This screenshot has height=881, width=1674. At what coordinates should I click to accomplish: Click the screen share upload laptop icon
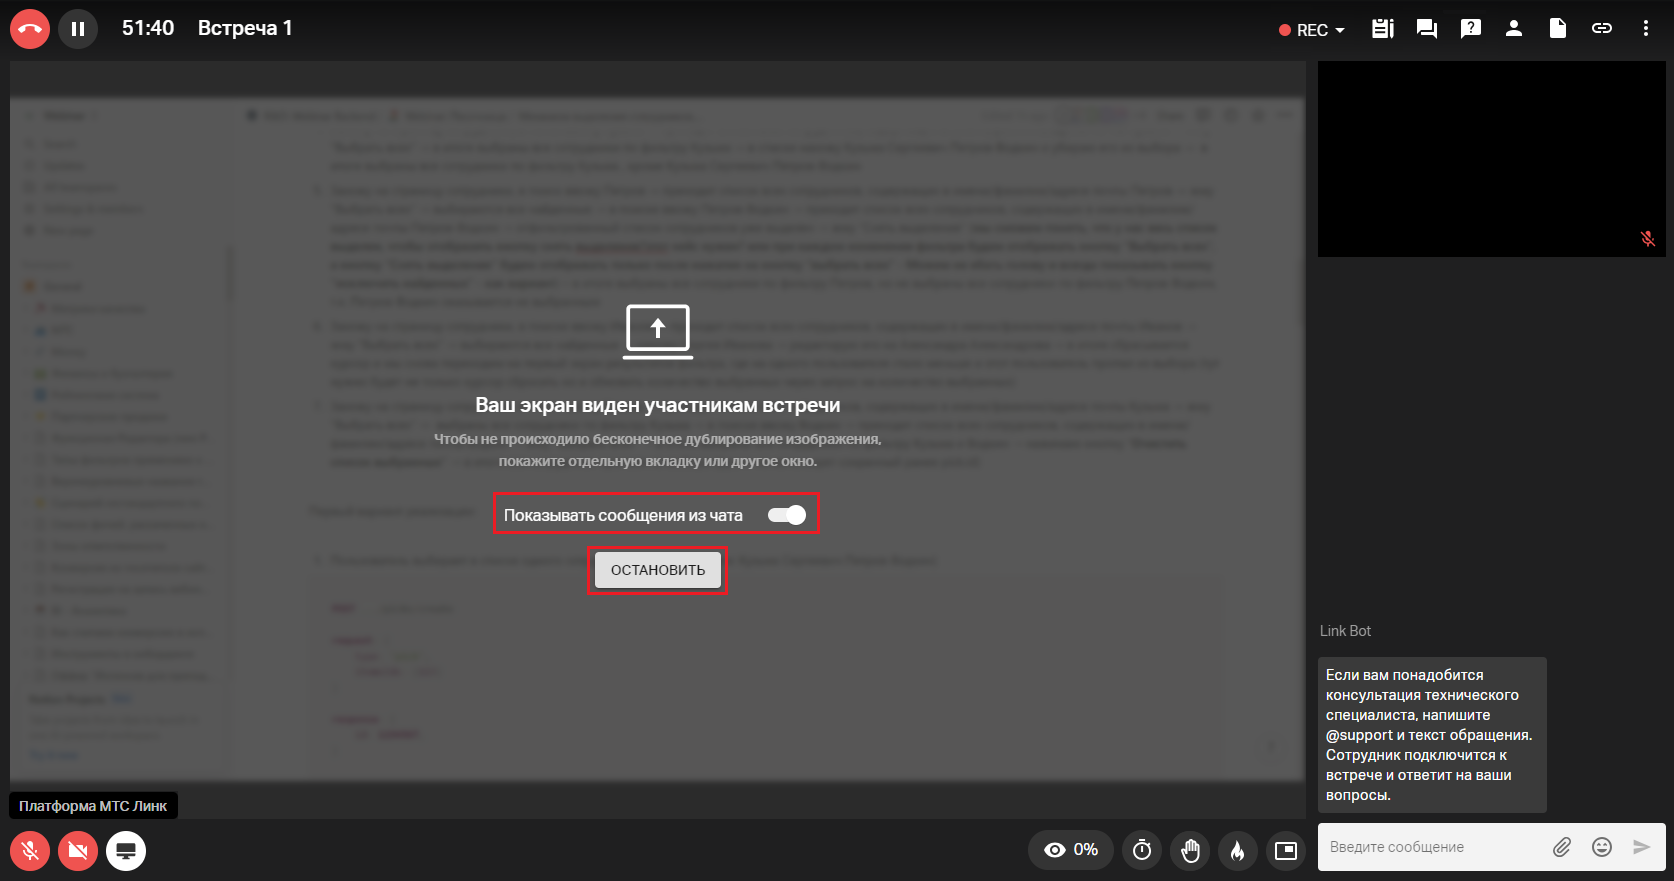point(658,331)
